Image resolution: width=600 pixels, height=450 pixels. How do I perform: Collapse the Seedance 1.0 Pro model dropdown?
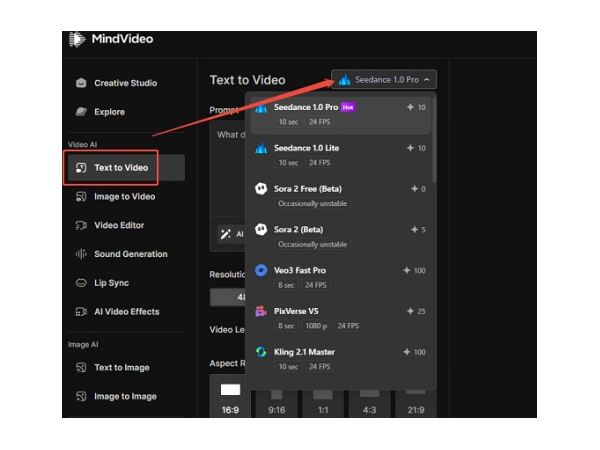click(x=384, y=80)
